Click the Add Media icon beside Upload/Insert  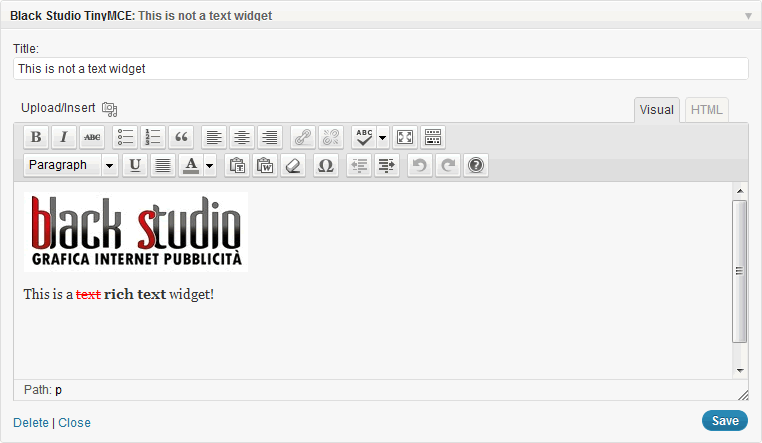[109, 109]
